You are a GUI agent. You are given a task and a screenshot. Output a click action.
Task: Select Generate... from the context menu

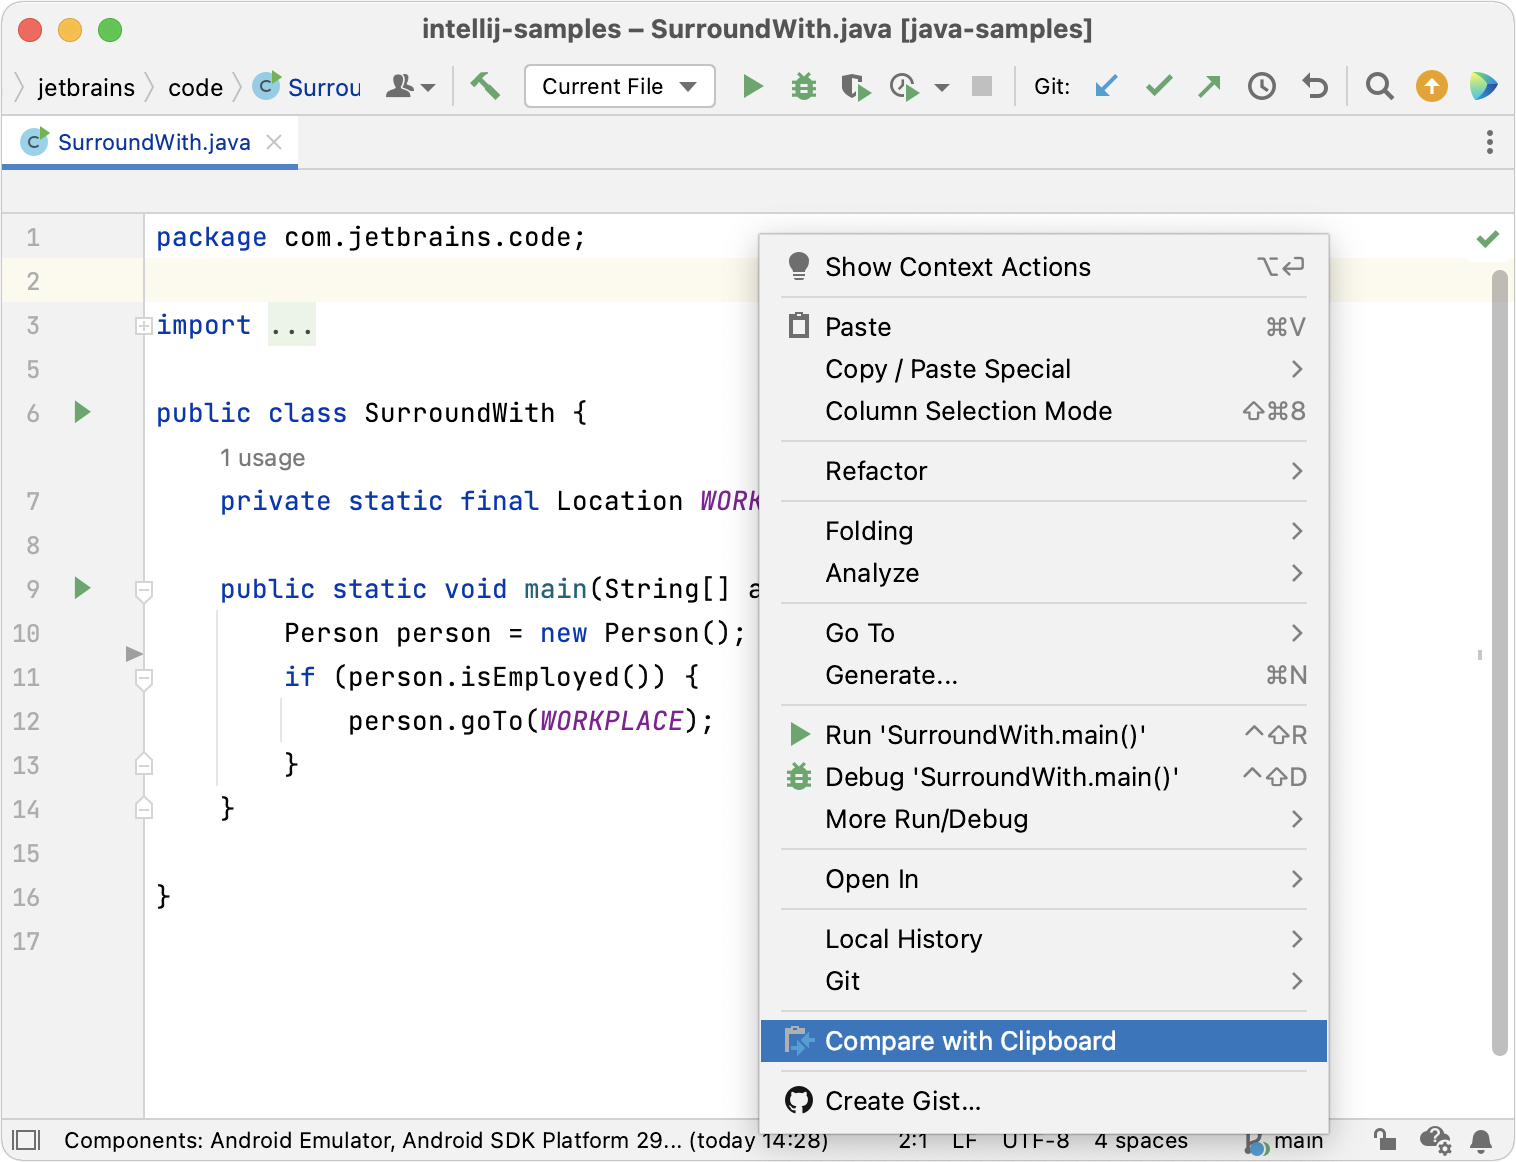coord(1044,675)
